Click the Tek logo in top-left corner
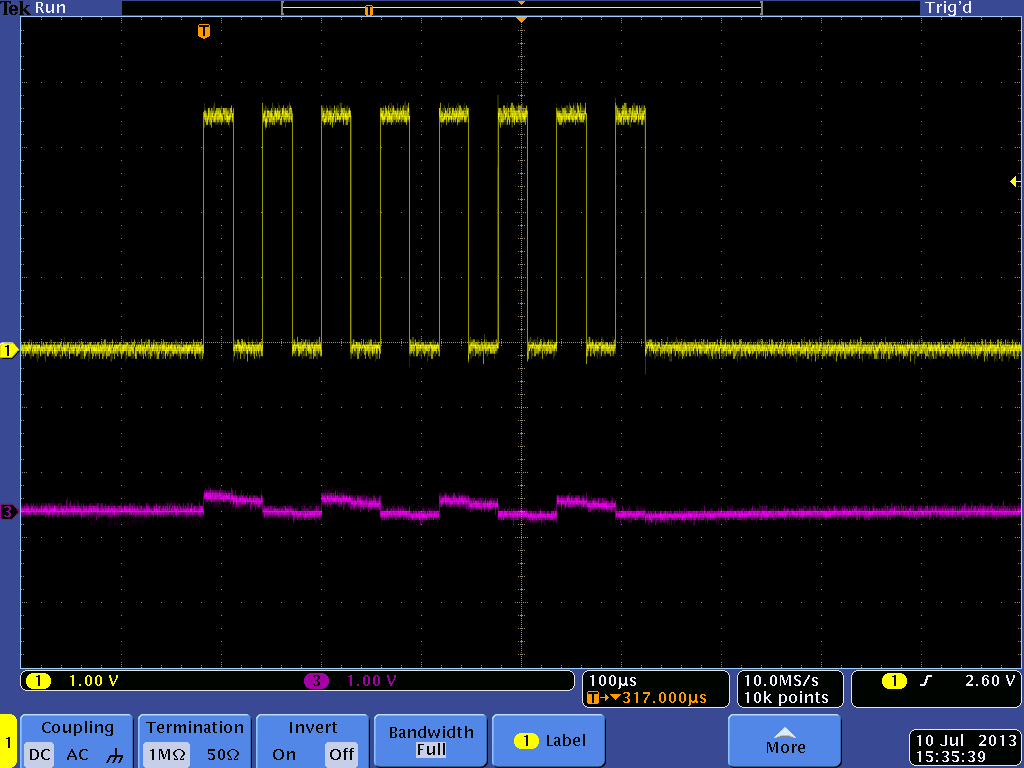 pyautogui.click(x=14, y=8)
